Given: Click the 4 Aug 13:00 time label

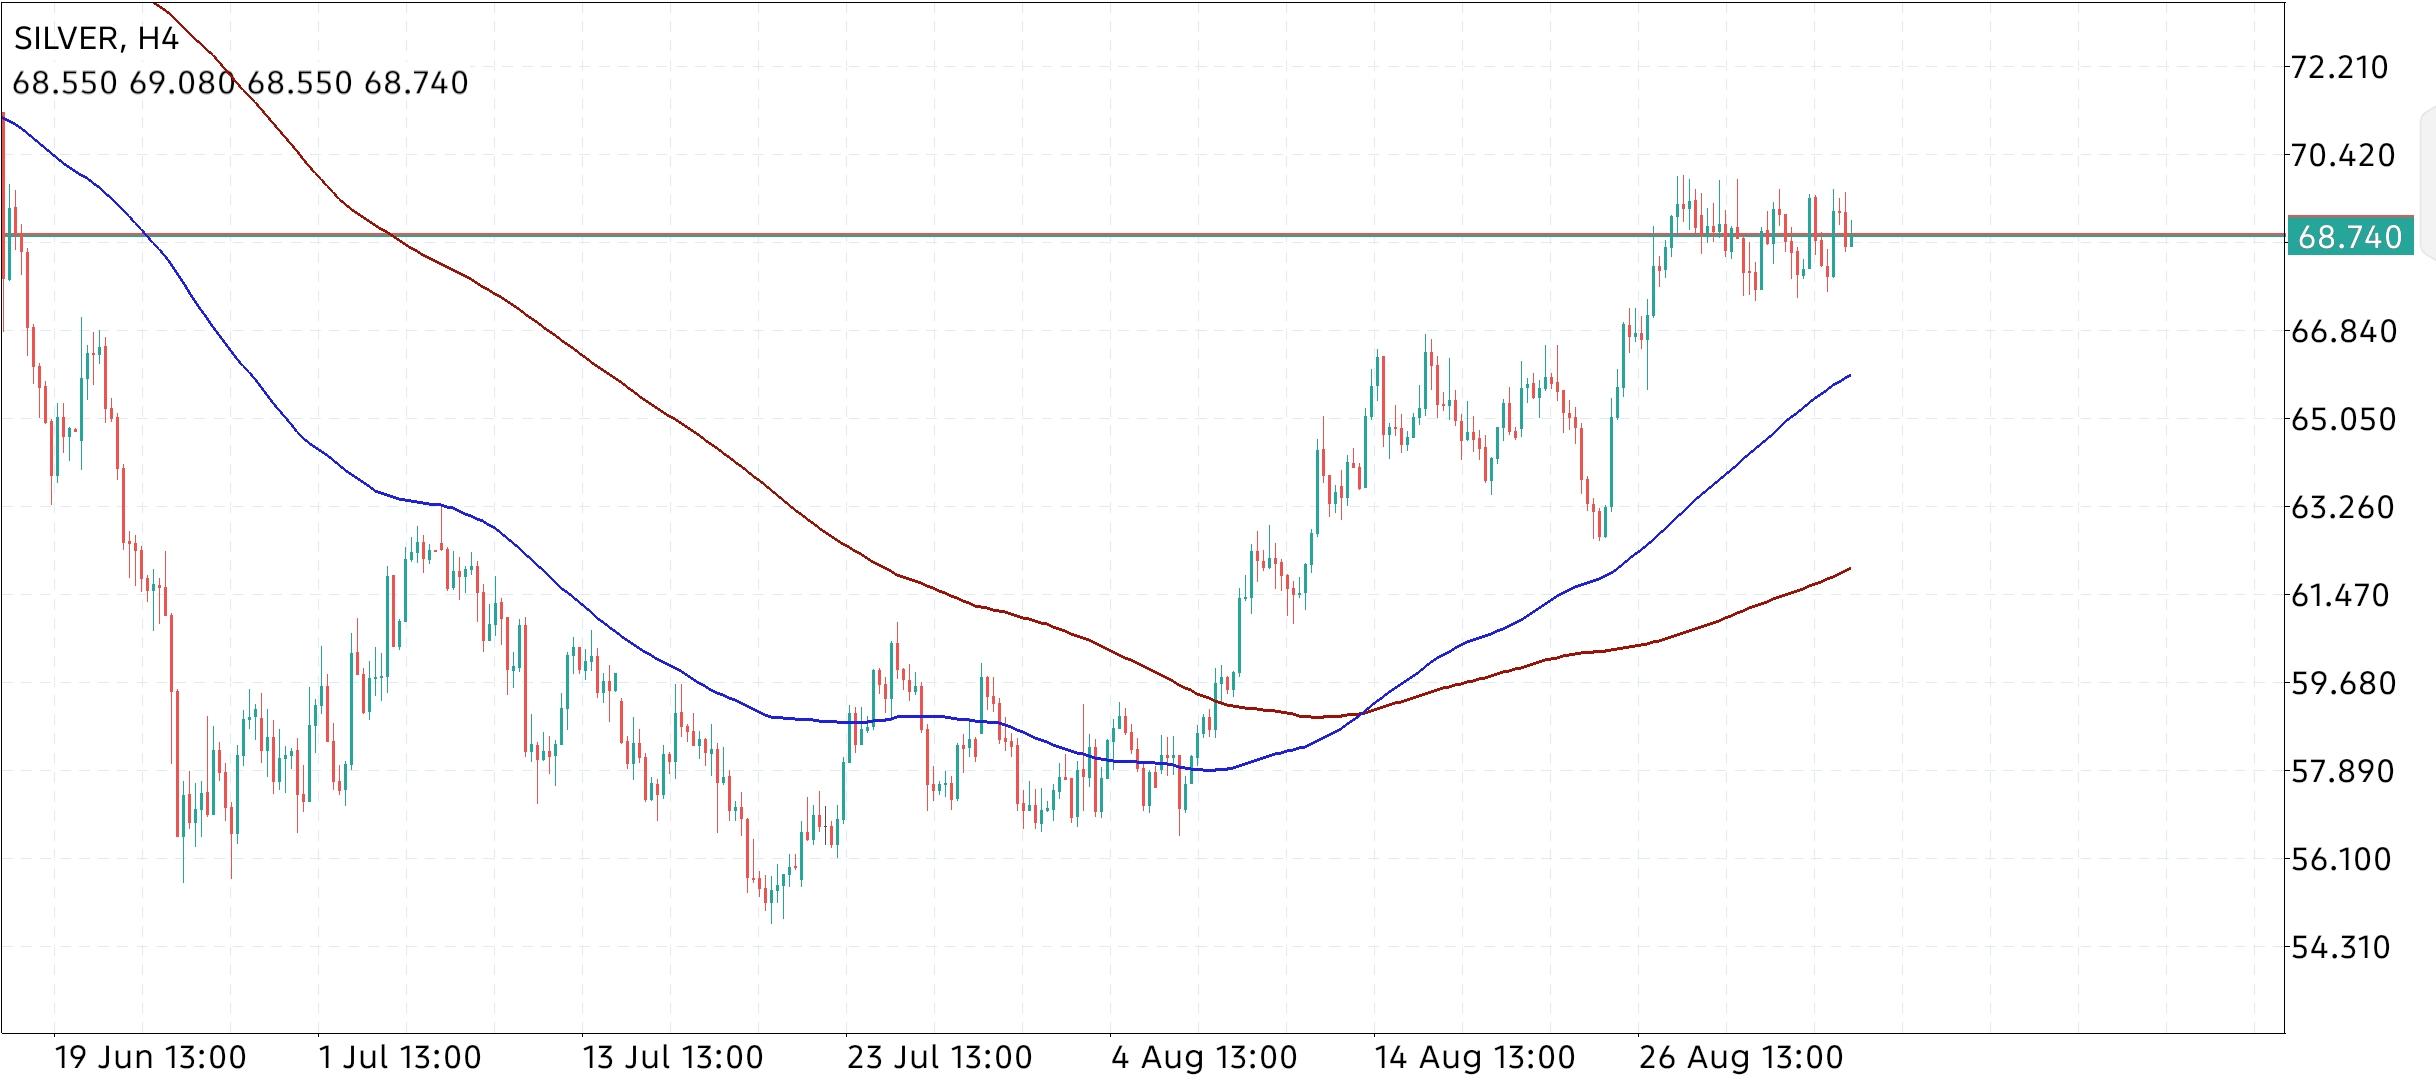Looking at the screenshot, I should 1204,1057.
